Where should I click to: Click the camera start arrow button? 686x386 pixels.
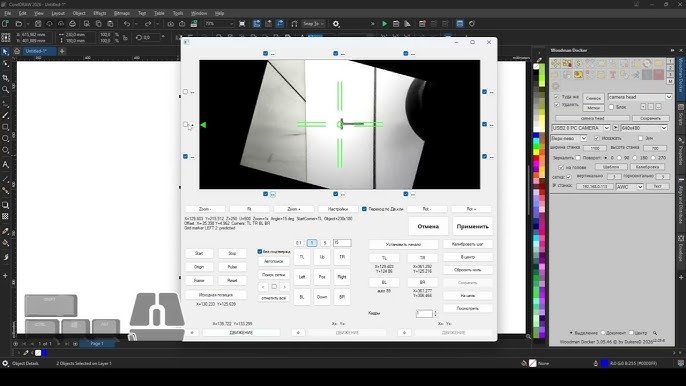[x=615, y=128]
